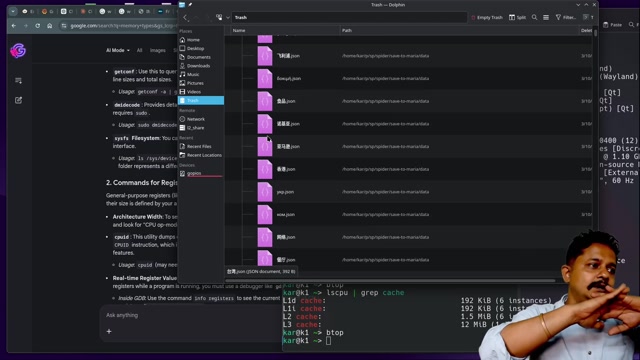Click the Trash location bar in Dolphin
Viewport: 640px width, 360px height.
pos(349,18)
